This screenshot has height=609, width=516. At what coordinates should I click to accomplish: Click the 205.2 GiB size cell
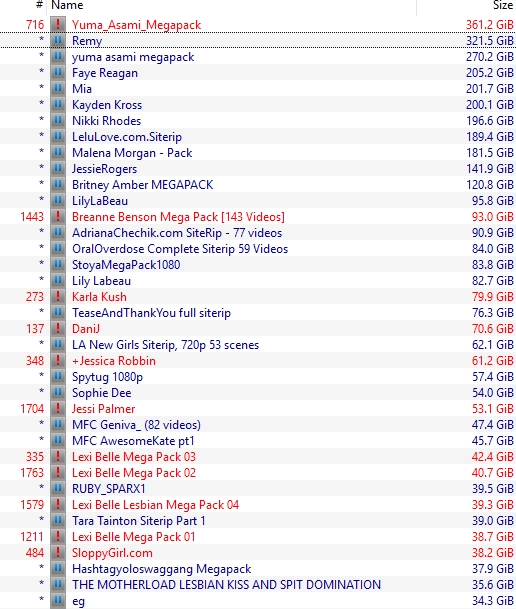tap(490, 73)
